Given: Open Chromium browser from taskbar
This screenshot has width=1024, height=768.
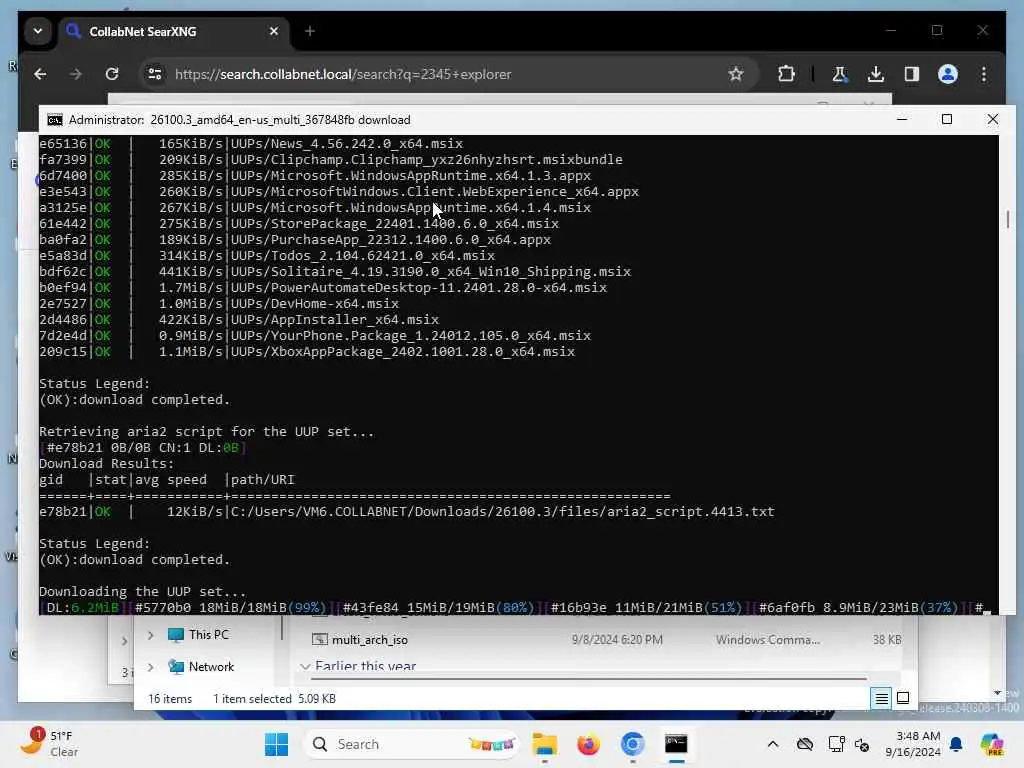Looking at the screenshot, I should (x=632, y=744).
